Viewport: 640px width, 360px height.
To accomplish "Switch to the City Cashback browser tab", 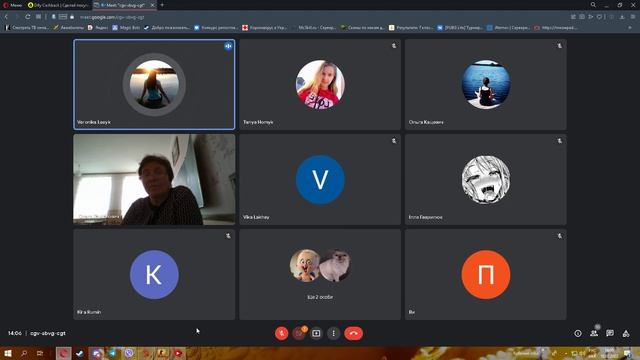I will [58, 5].
